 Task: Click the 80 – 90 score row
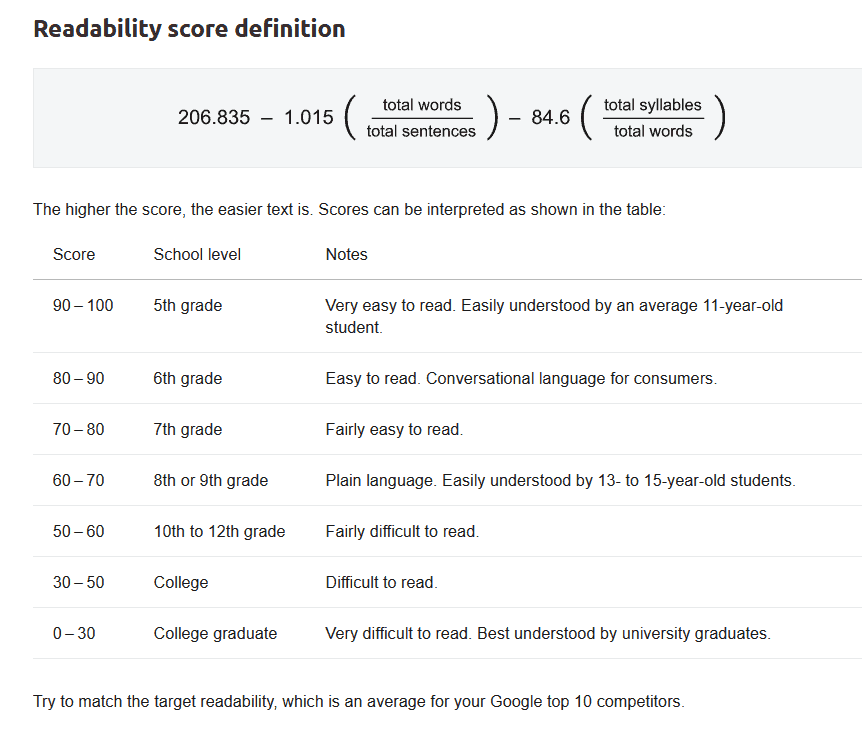(x=78, y=379)
